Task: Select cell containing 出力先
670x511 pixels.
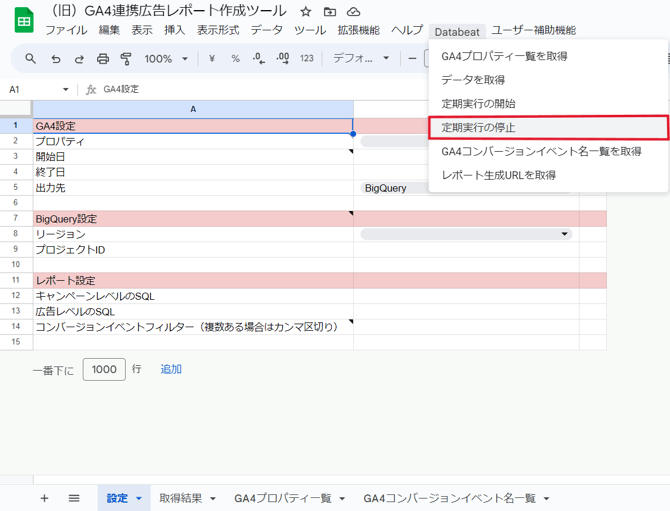Action: [x=193, y=188]
